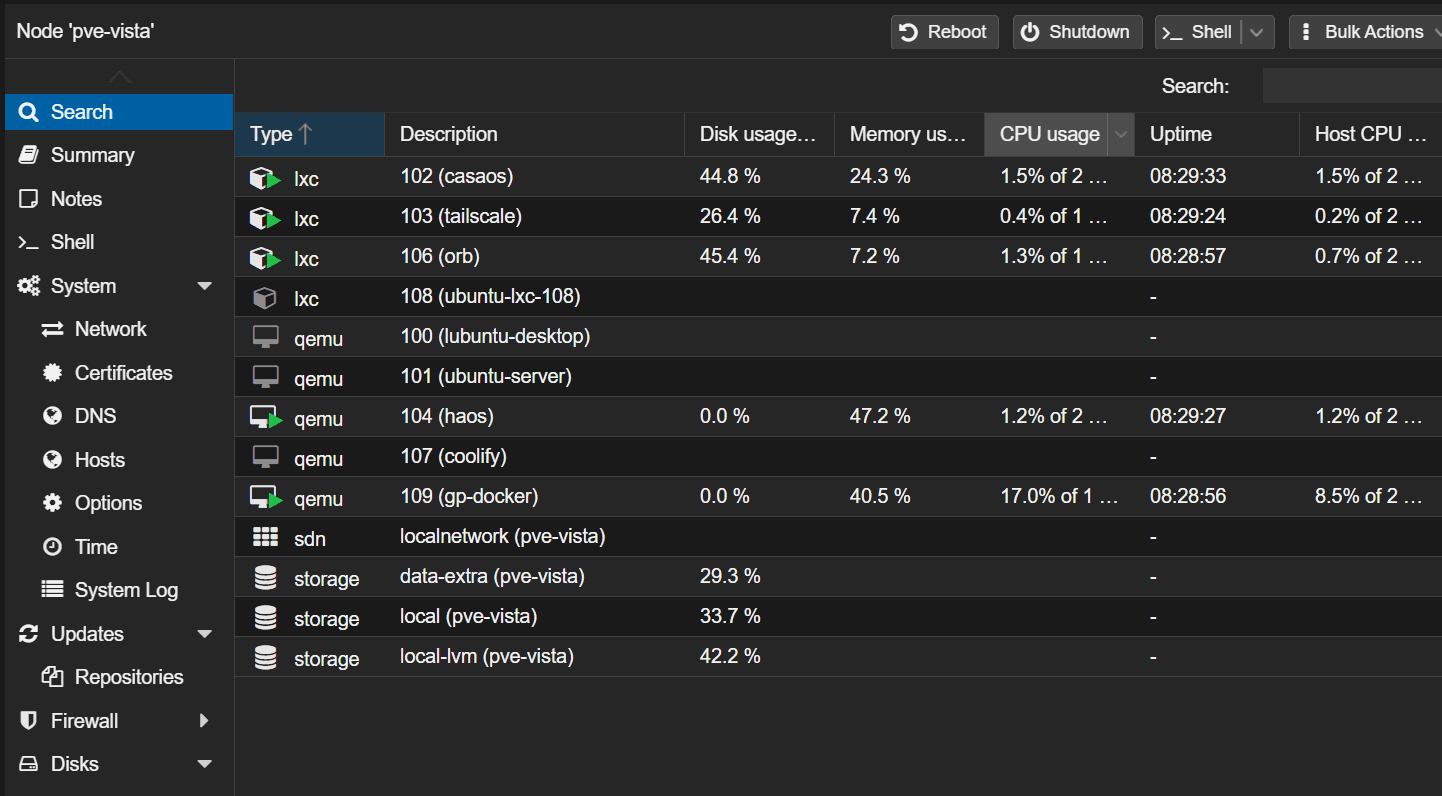Collapse the Updates section in sidebar
1442x796 pixels.
tap(205, 634)
